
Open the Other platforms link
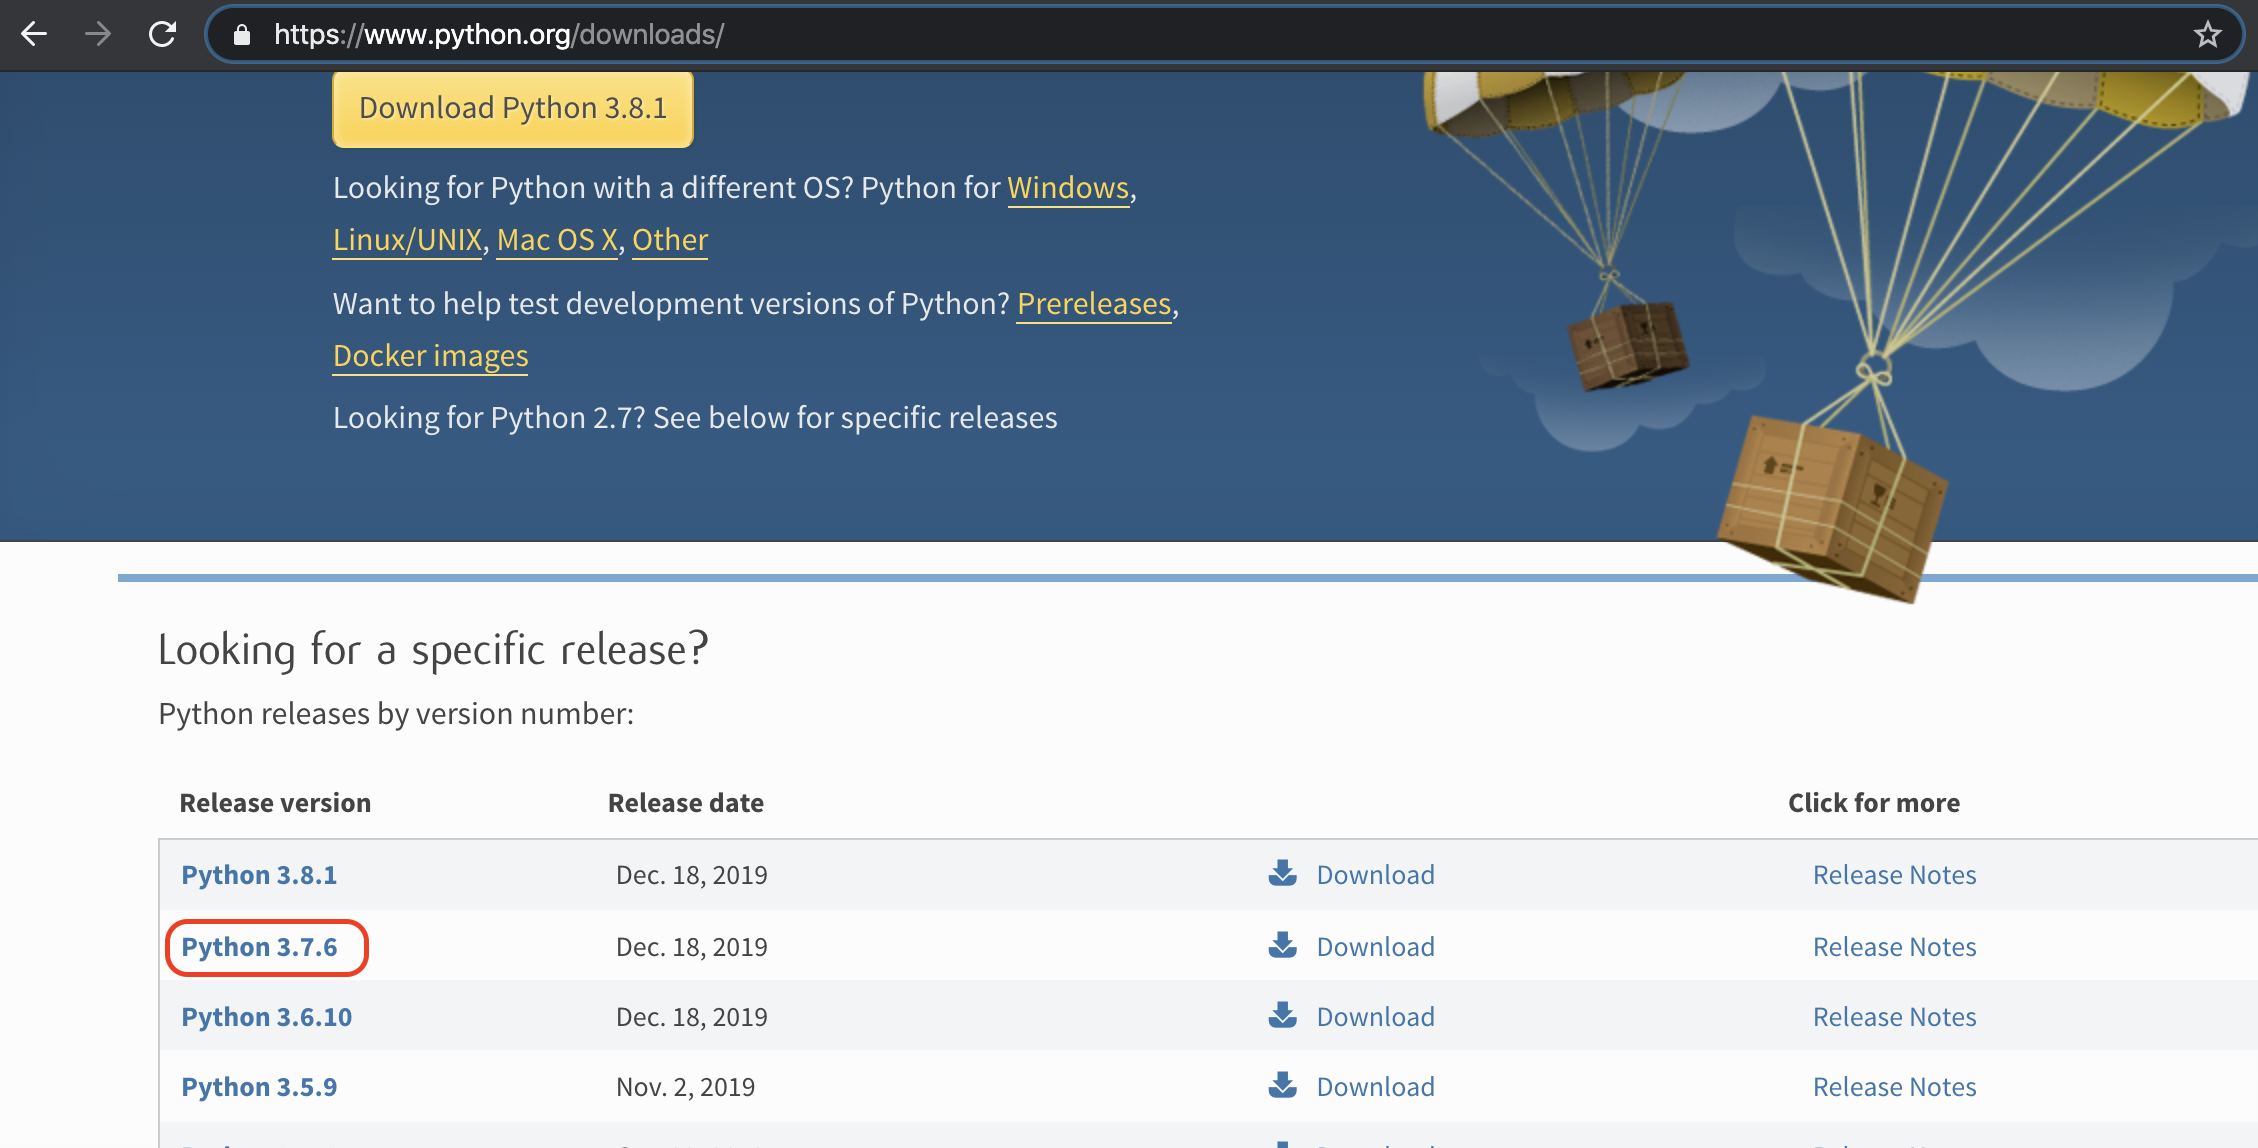pos(669,240)
